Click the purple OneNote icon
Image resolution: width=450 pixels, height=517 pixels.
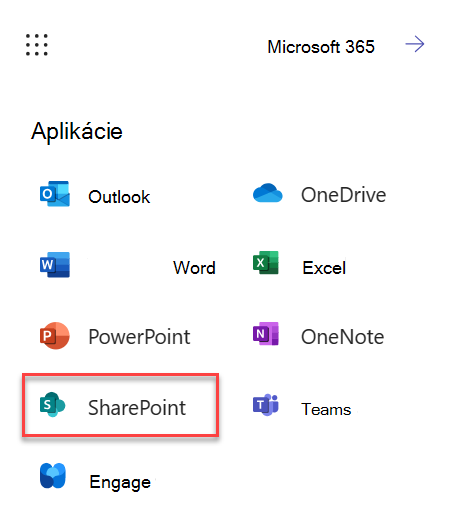tap(266, 333)
